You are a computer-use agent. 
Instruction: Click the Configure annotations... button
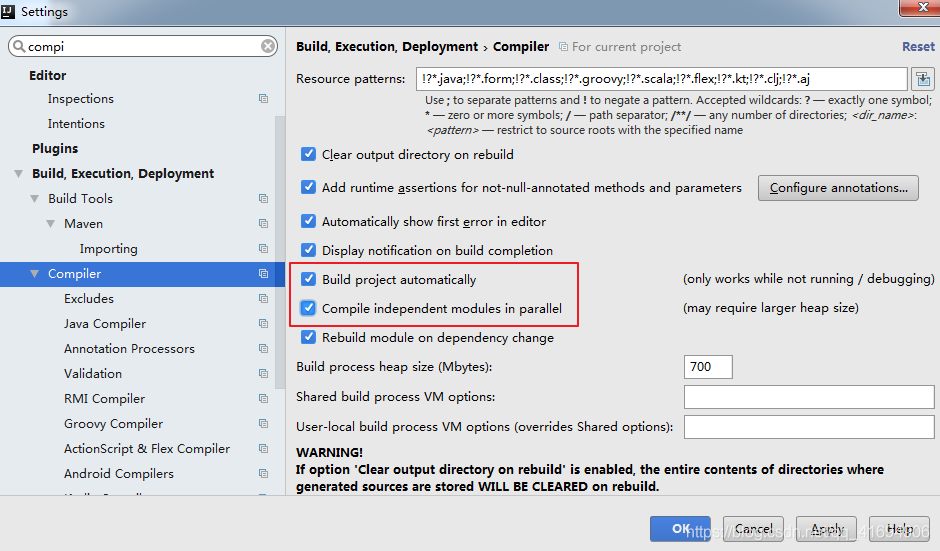[x=838, y=188]
